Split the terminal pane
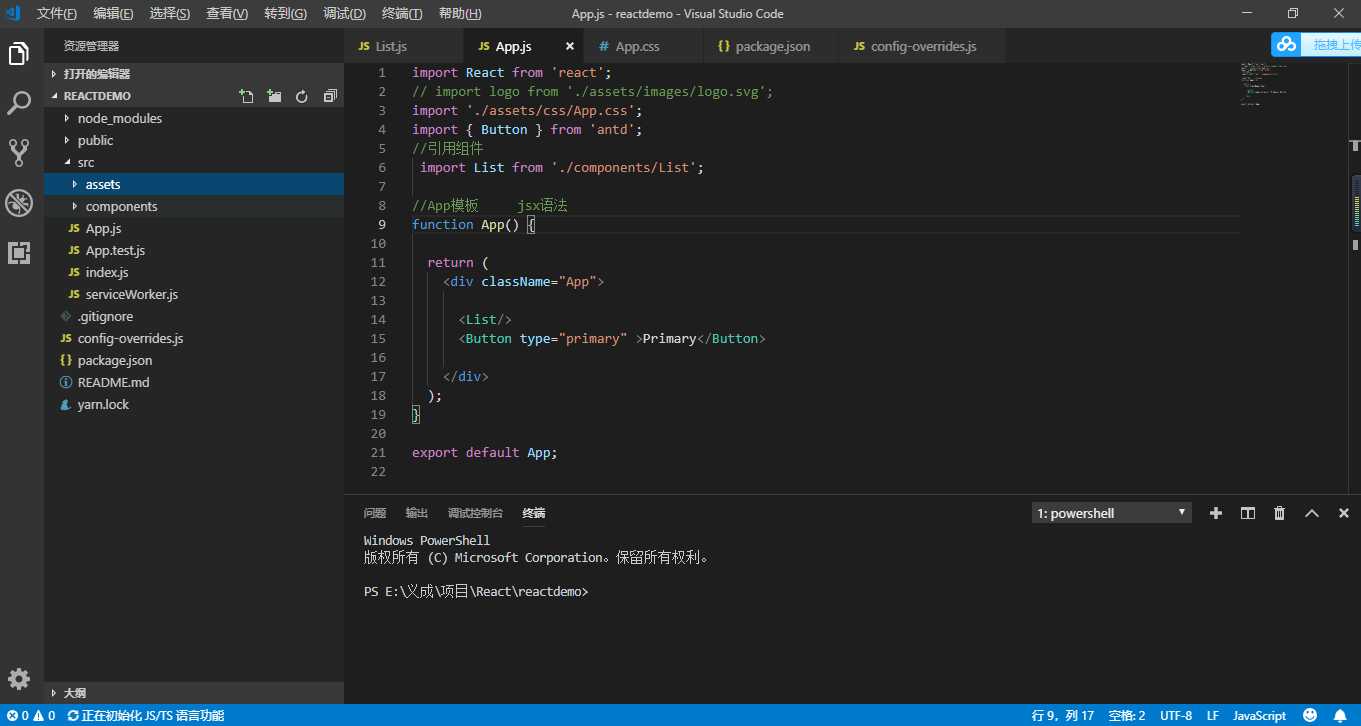This screenshot has width=1361, height=726. click(1248, 513)
